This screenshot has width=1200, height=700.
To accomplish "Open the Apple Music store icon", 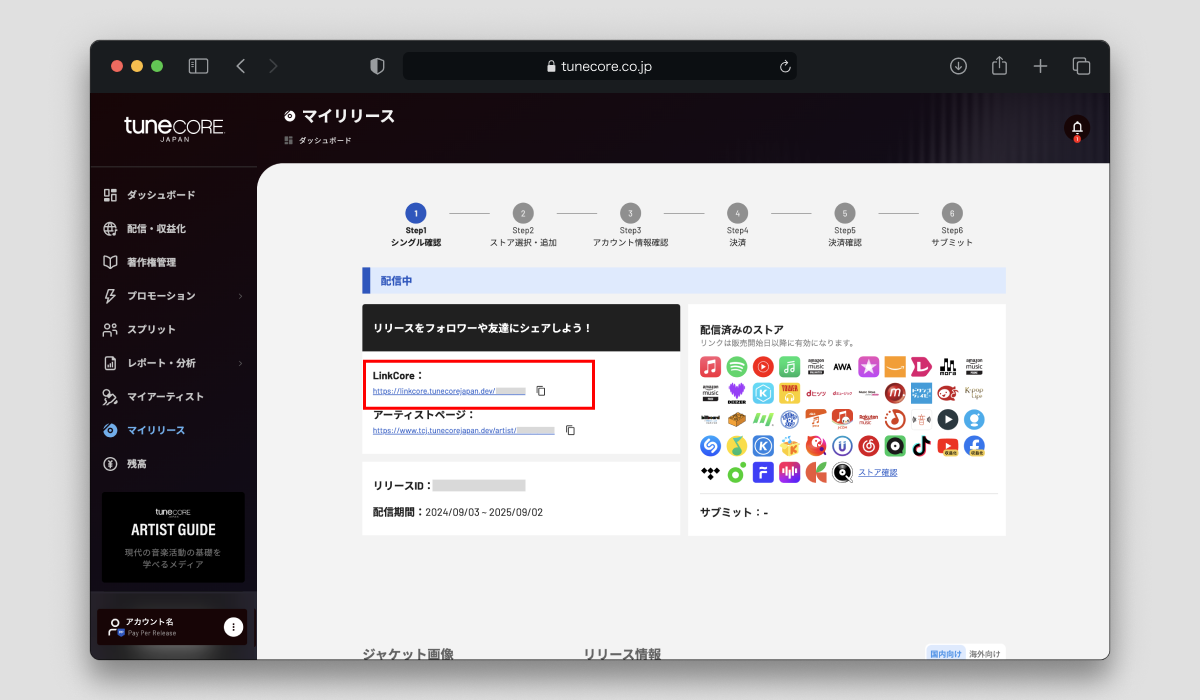I will 711,367.
